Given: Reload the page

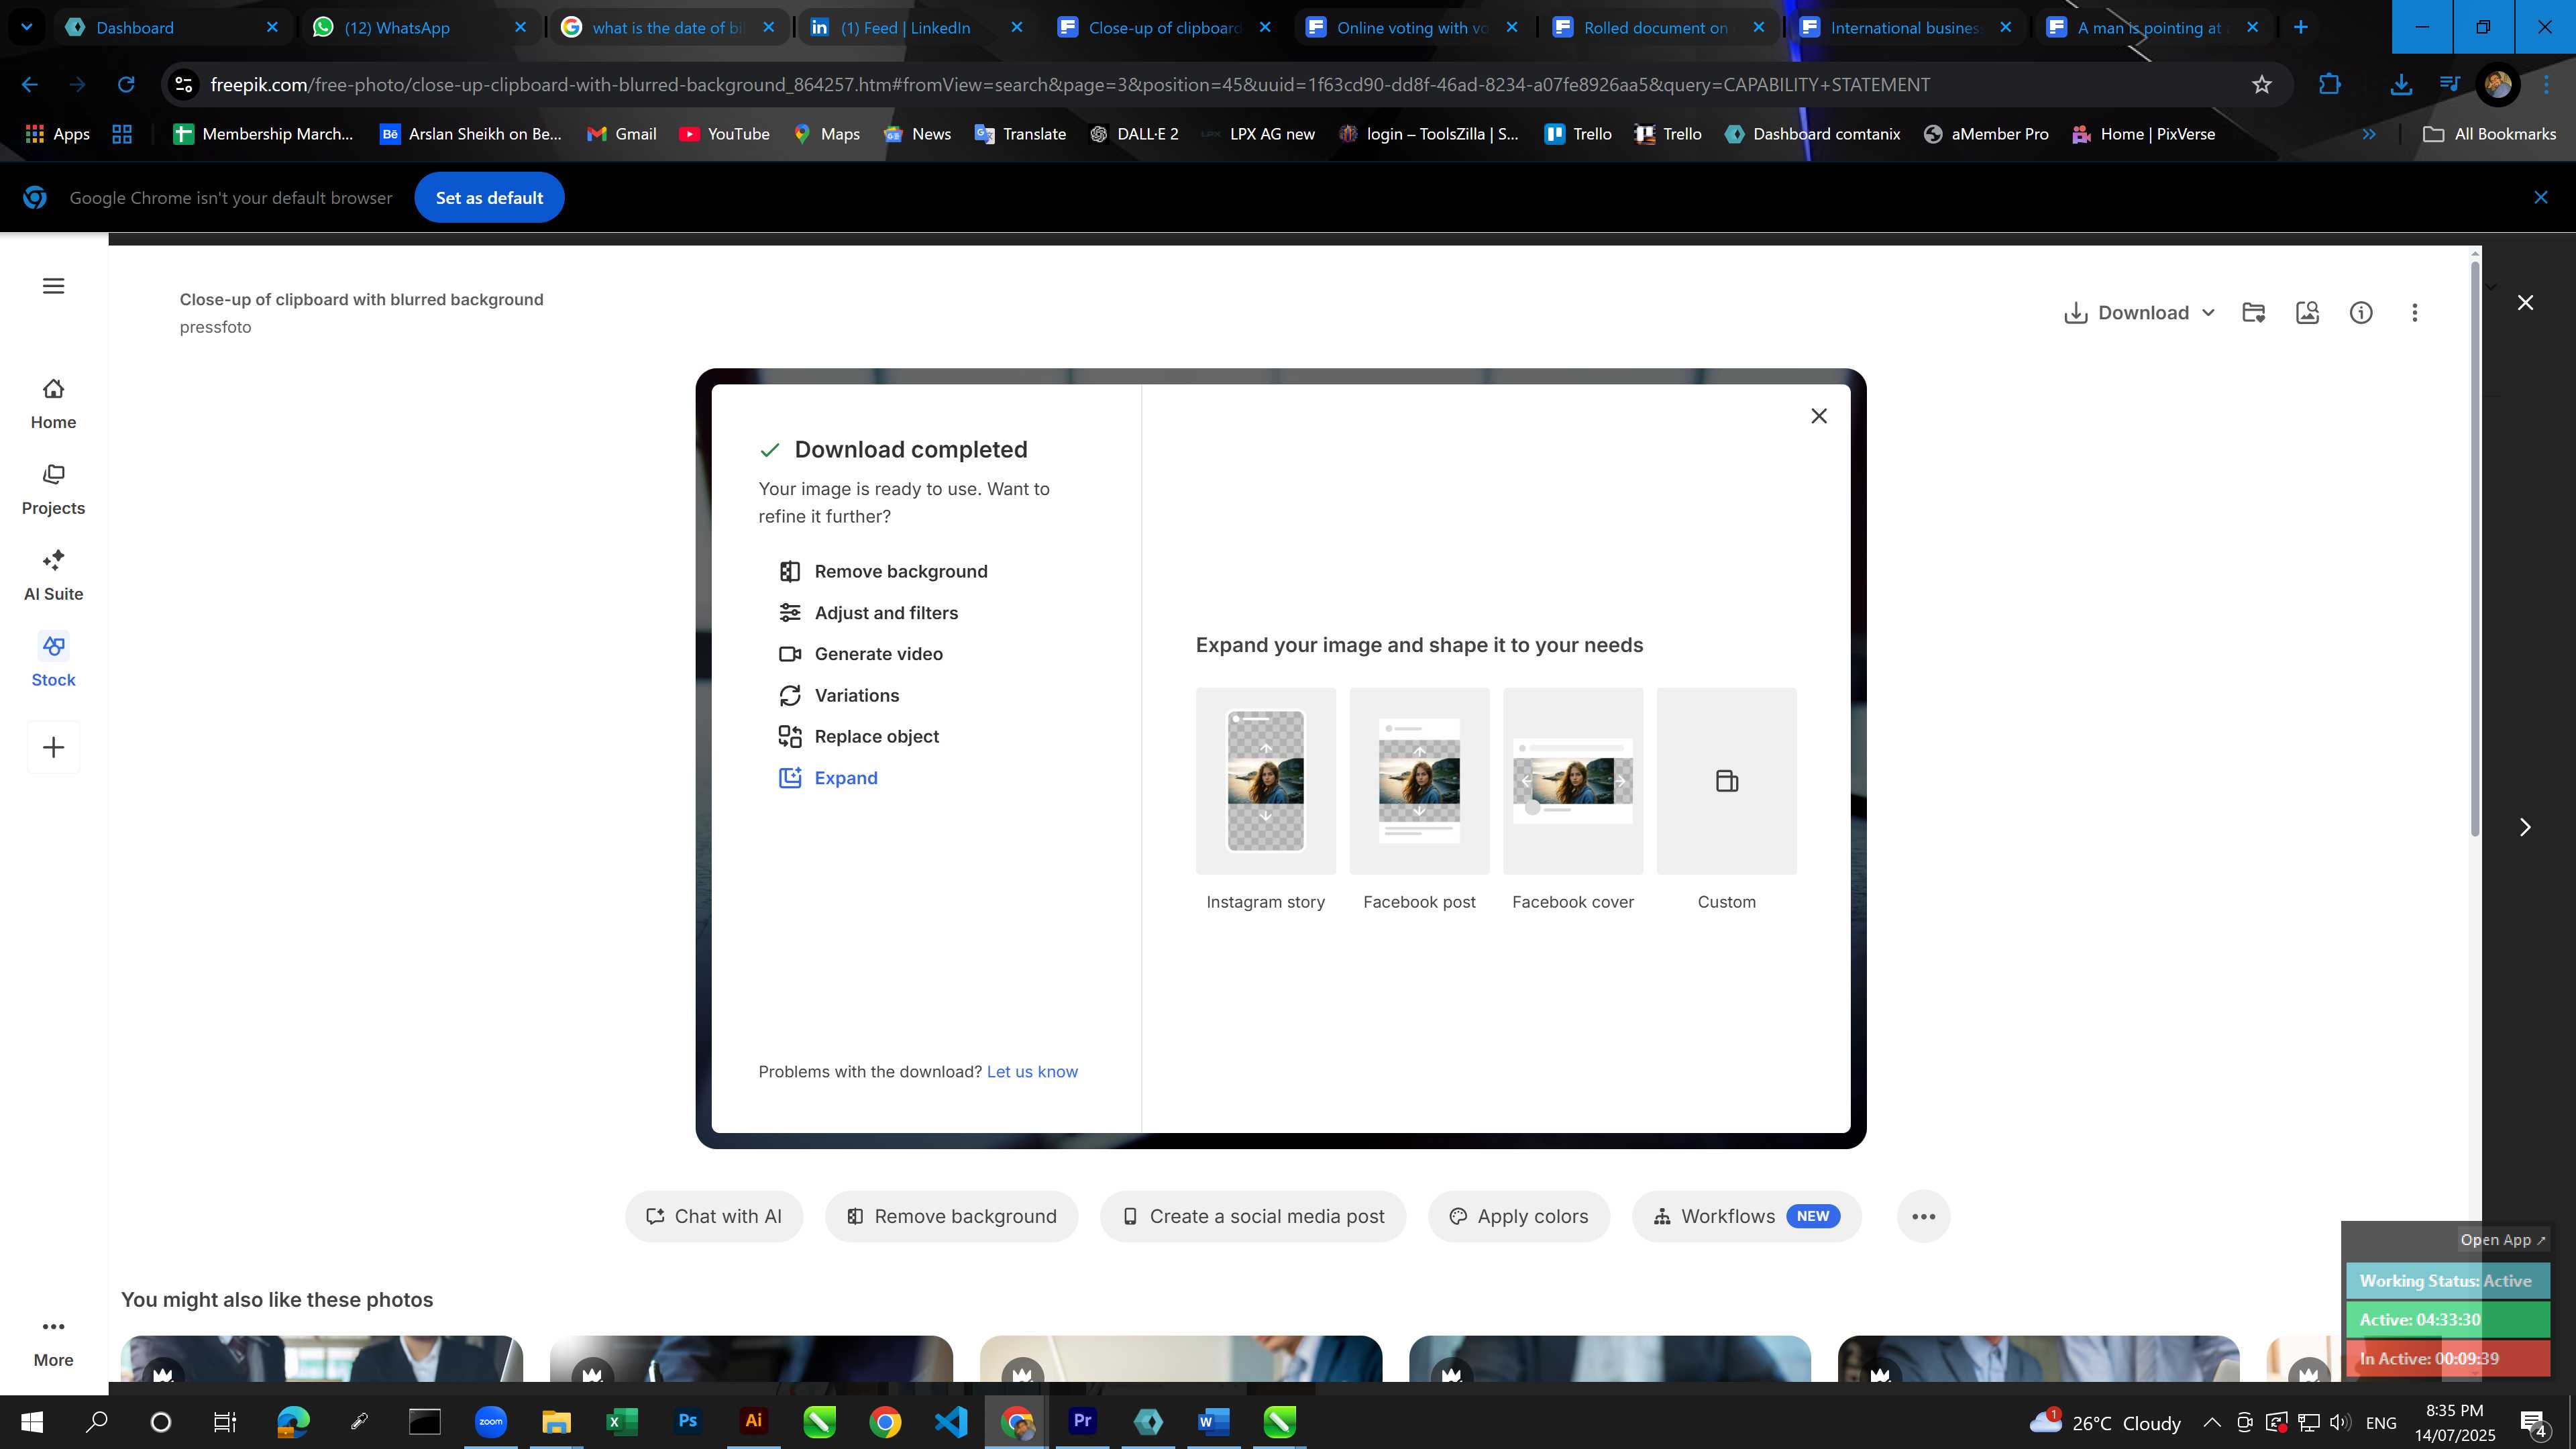Looking at the screenshot, I should [126, 85].
